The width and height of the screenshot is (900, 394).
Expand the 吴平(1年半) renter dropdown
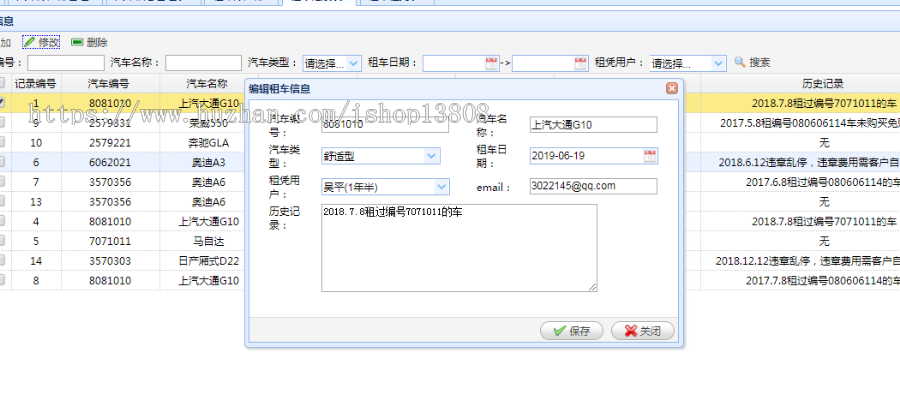pyautogui.click(x=441, y=187)
